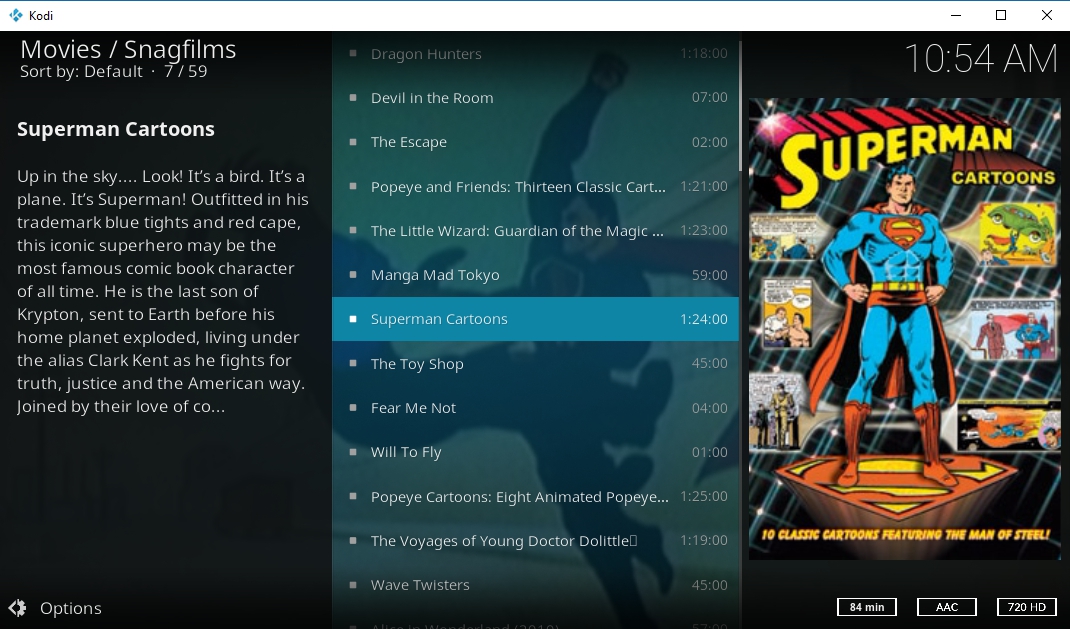Screen dimensions: 1070x629
Task: Open Dragon Hunters movie entry
Action: [x=535, y=53]
